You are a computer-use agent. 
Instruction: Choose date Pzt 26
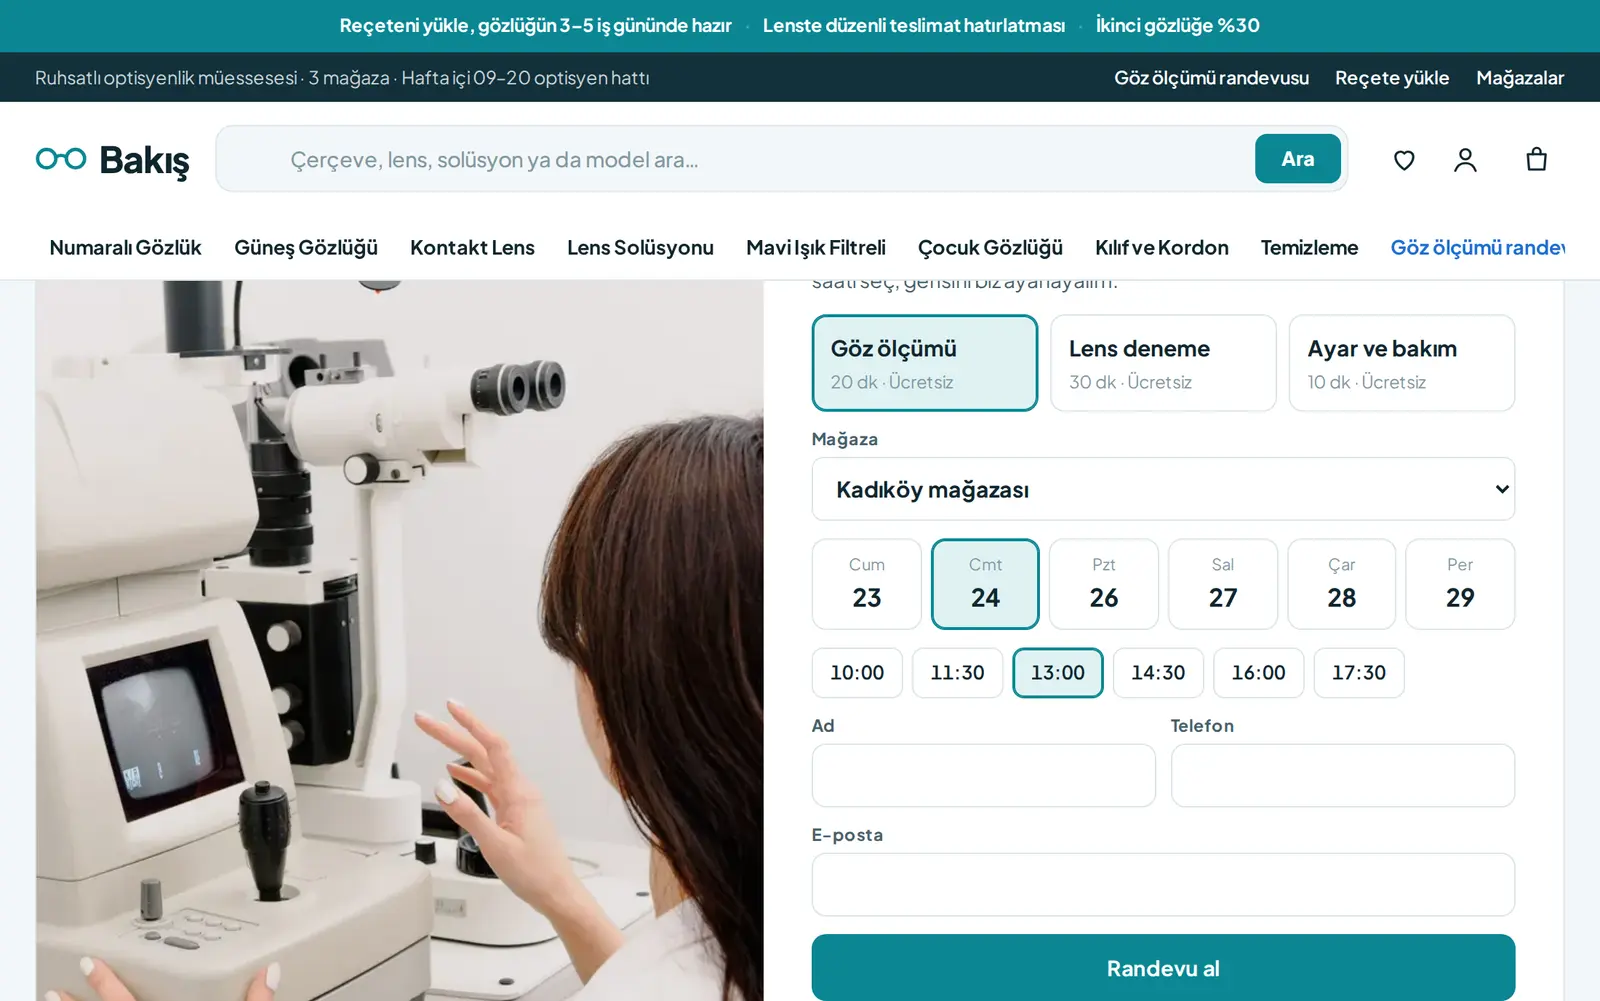tap(1104, 584)
